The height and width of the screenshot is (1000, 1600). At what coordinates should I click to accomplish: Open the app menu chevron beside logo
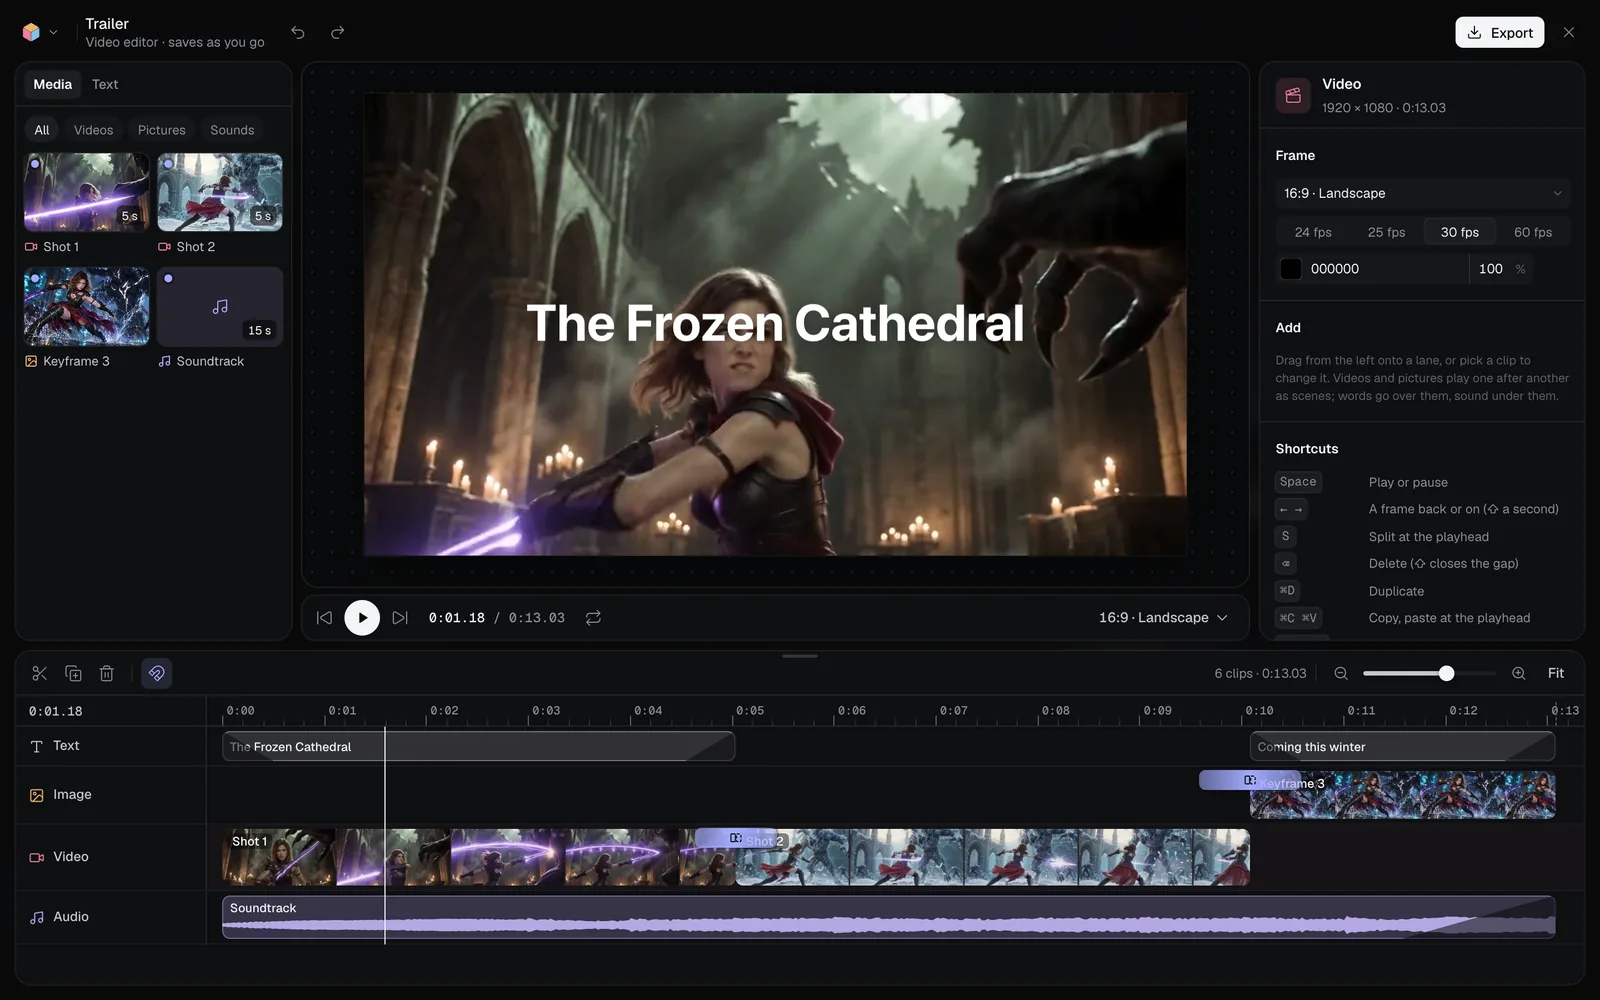point(54,32)
